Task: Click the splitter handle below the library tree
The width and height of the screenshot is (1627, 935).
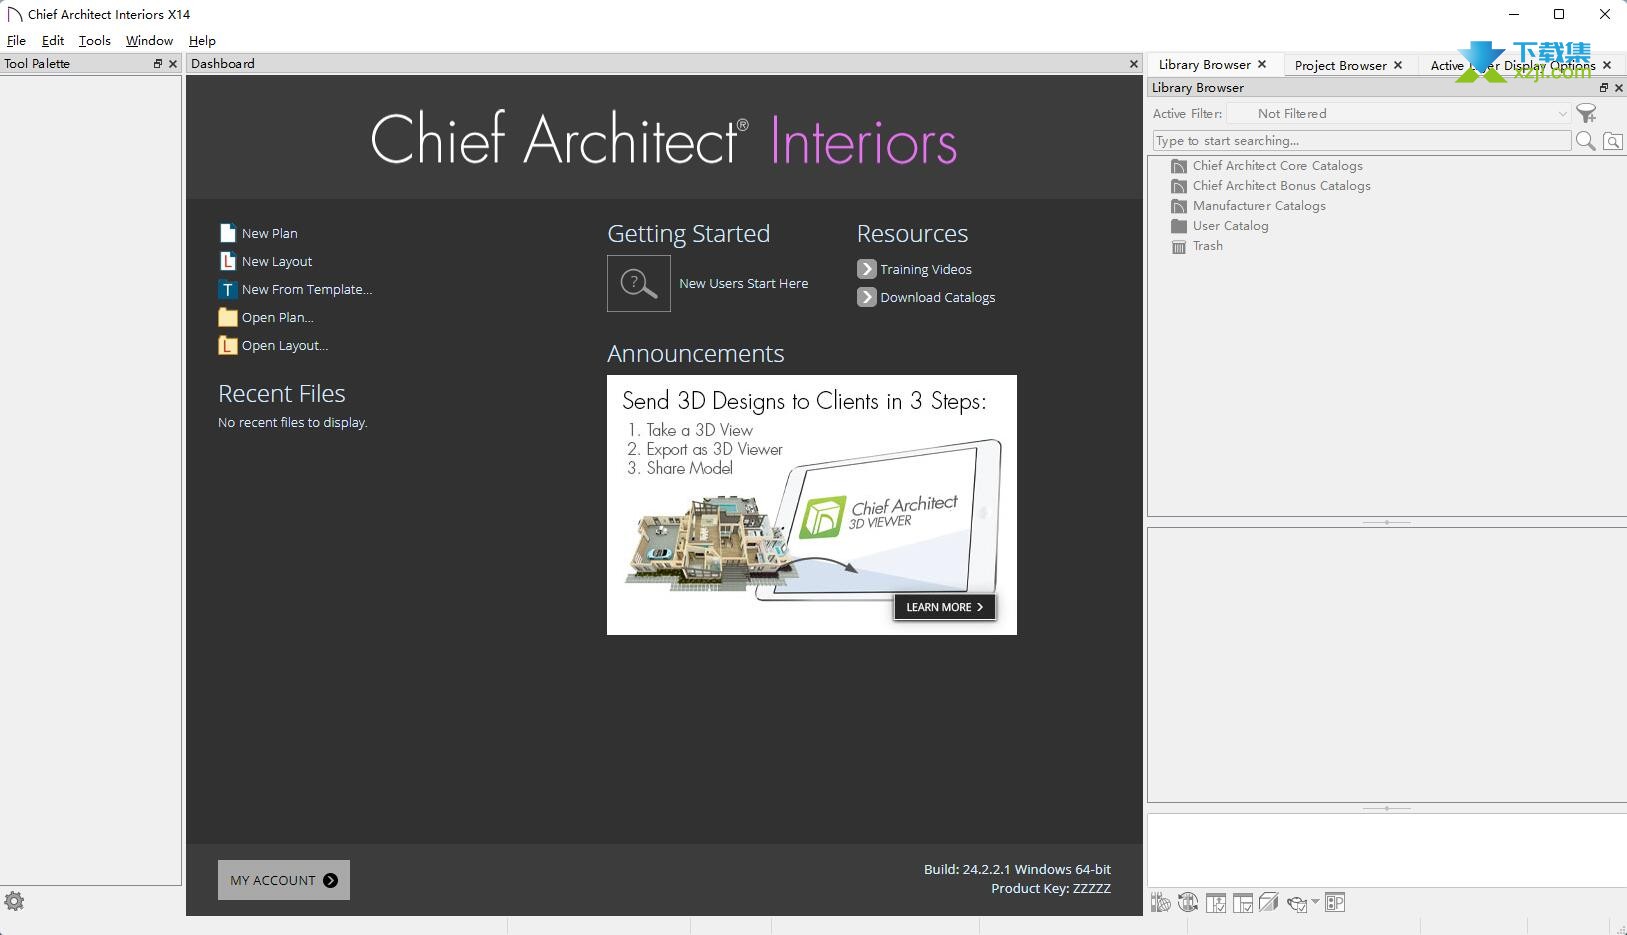Action: point(1387,522)
